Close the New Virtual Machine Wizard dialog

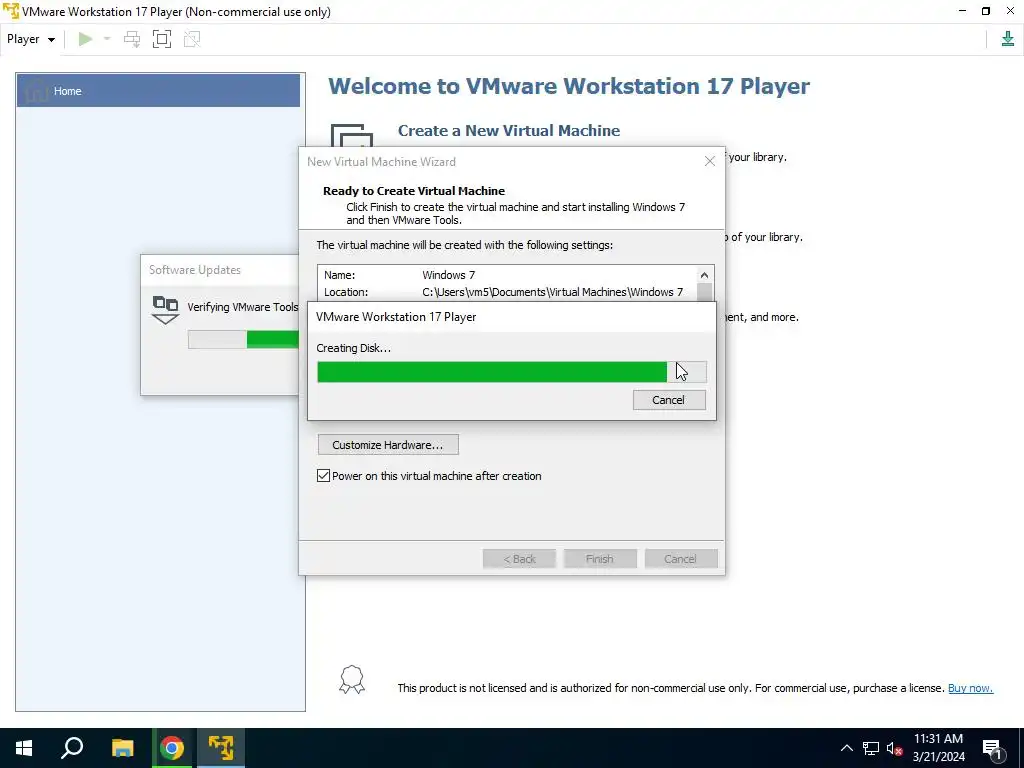(710, 161)
